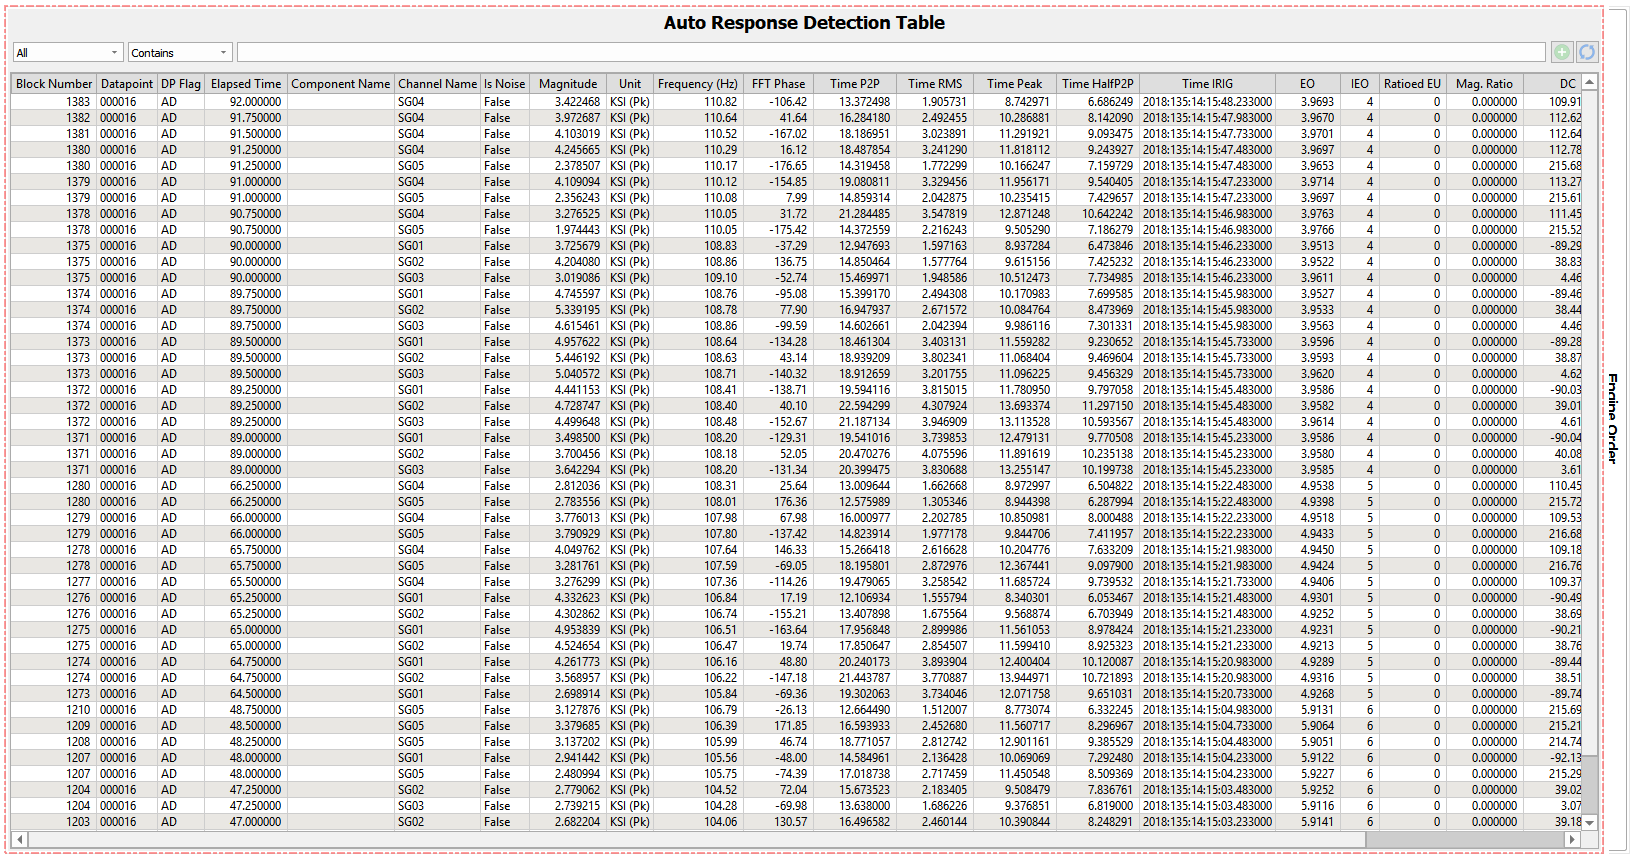
Task: Select EO cell '4.9538'
Action: (1307, 486)
